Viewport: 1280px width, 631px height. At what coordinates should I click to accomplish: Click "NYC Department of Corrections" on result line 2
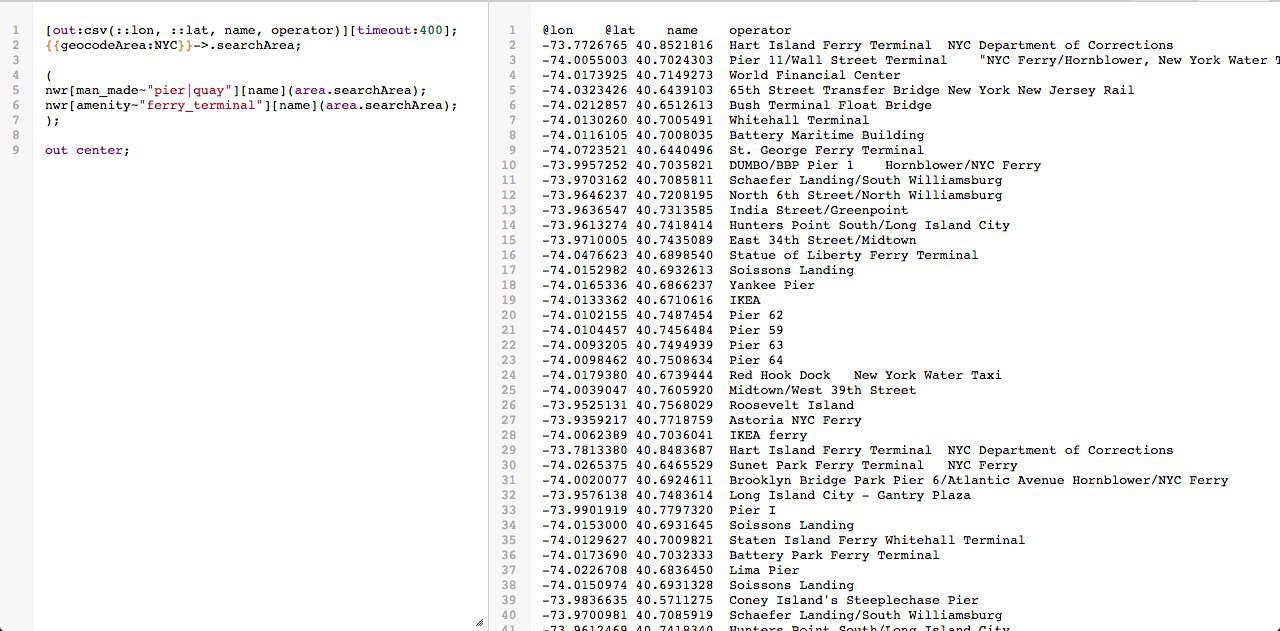(x=1060, y=45)
